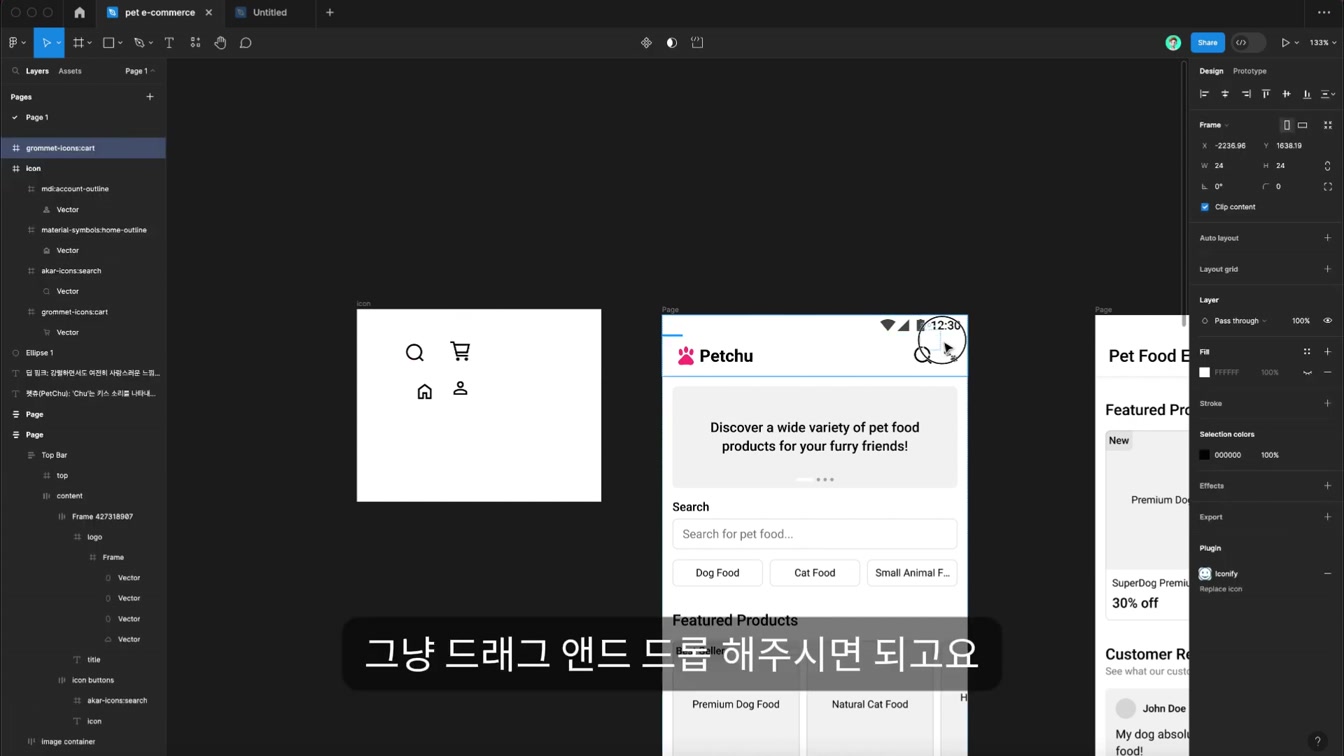Click resize to fit icon
The image size is (1344, 756).
coord(1328,125)
